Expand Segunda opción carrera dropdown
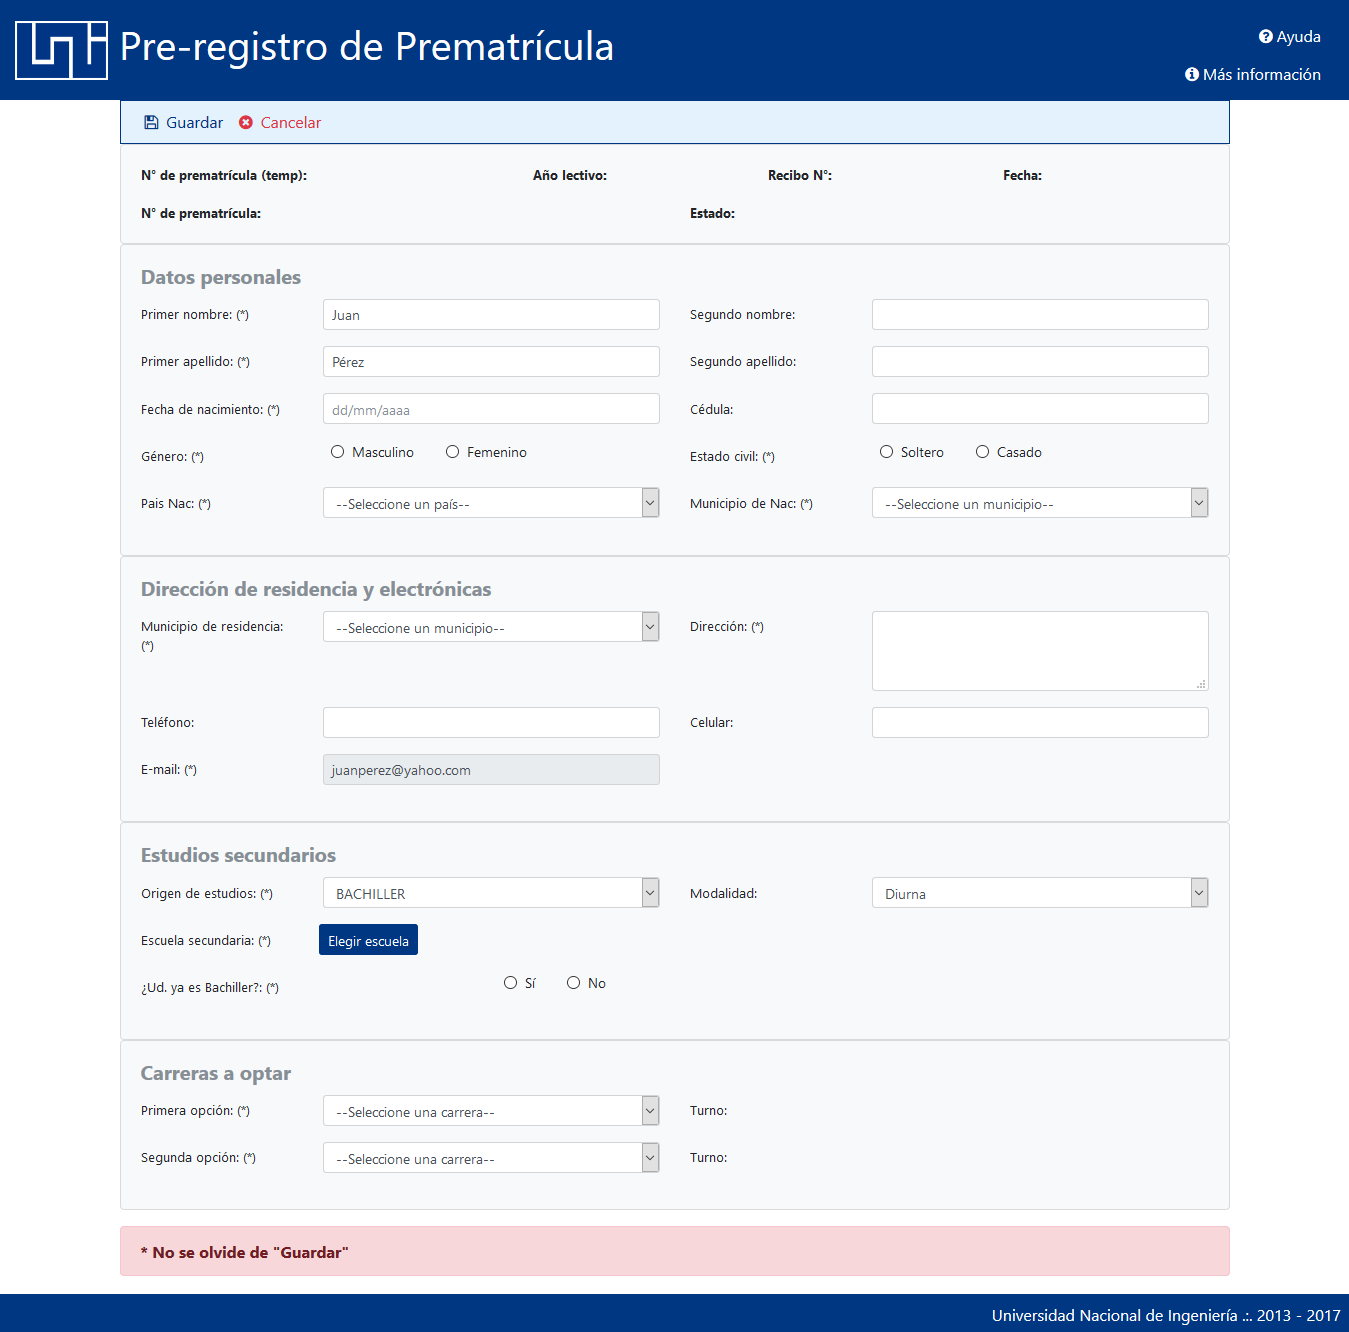 (x=491, y=1158)
